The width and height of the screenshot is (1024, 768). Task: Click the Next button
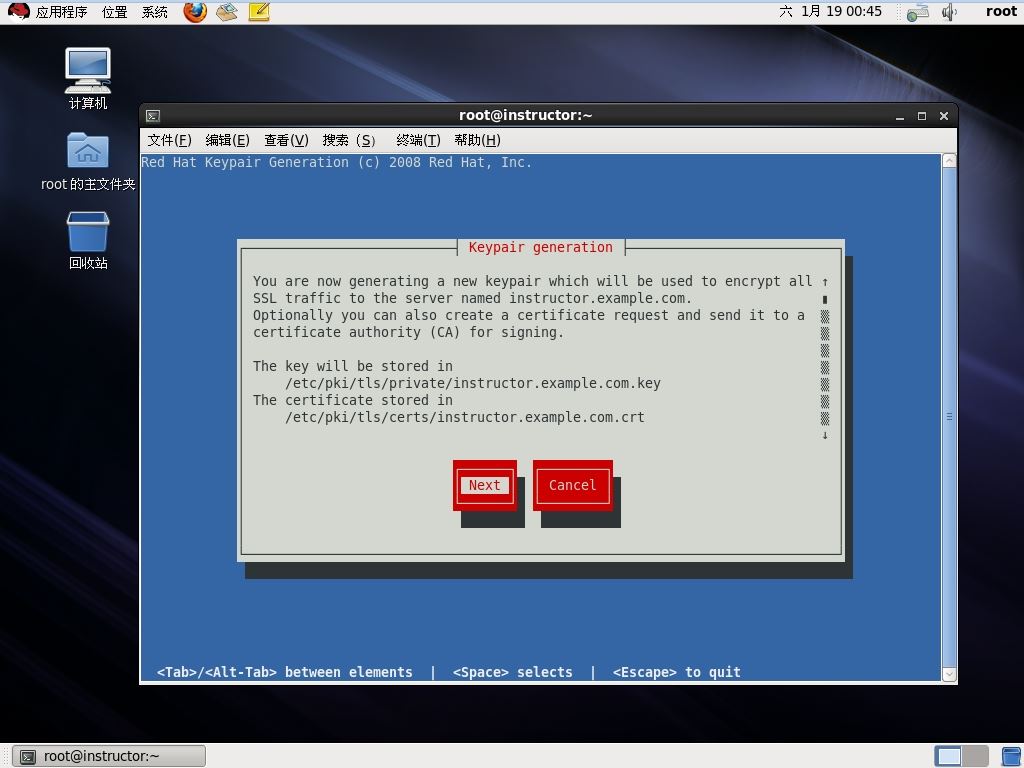(485, 485)
